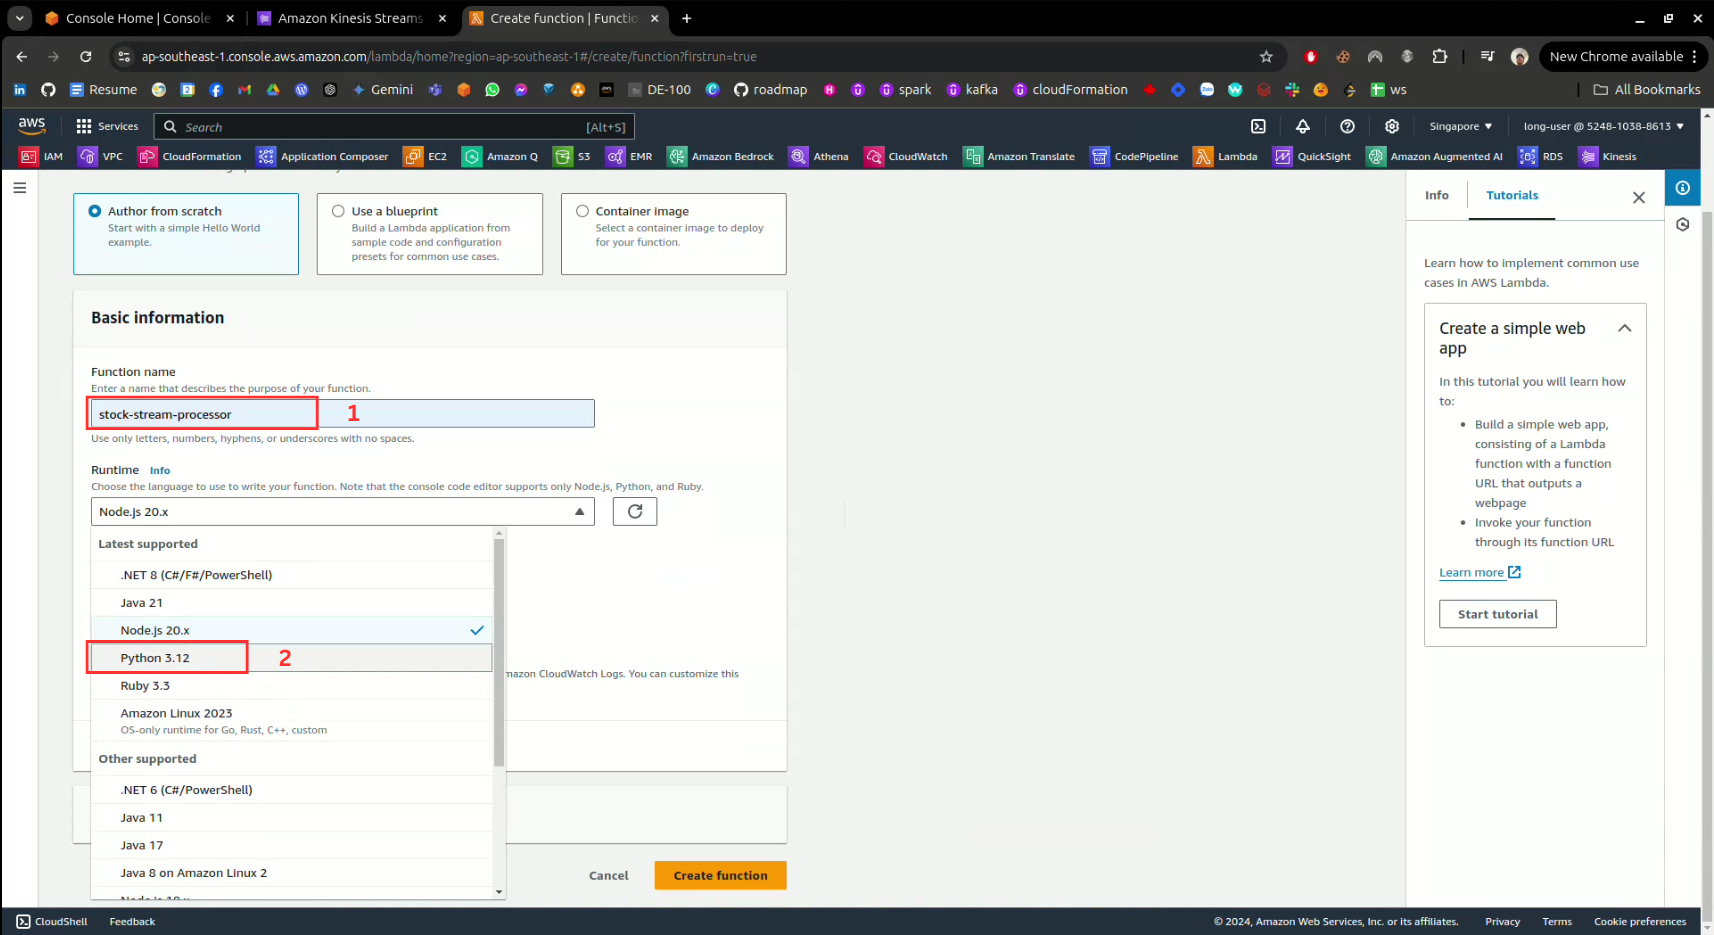The height and width of the screenshot is (935, 1714).
Task: Click the Function name text field
Action: click(x=342, y=414)
